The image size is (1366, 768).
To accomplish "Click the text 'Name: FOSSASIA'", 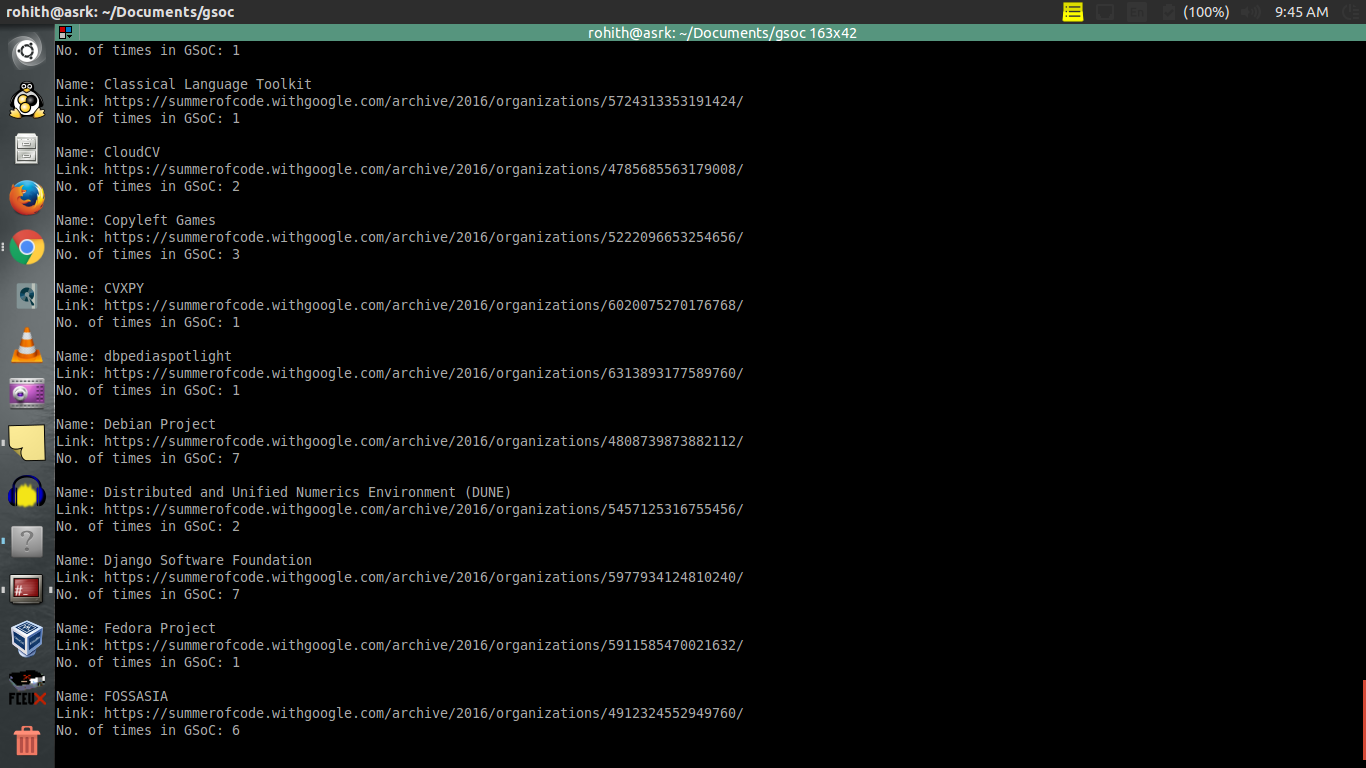I will click(112, 696).
